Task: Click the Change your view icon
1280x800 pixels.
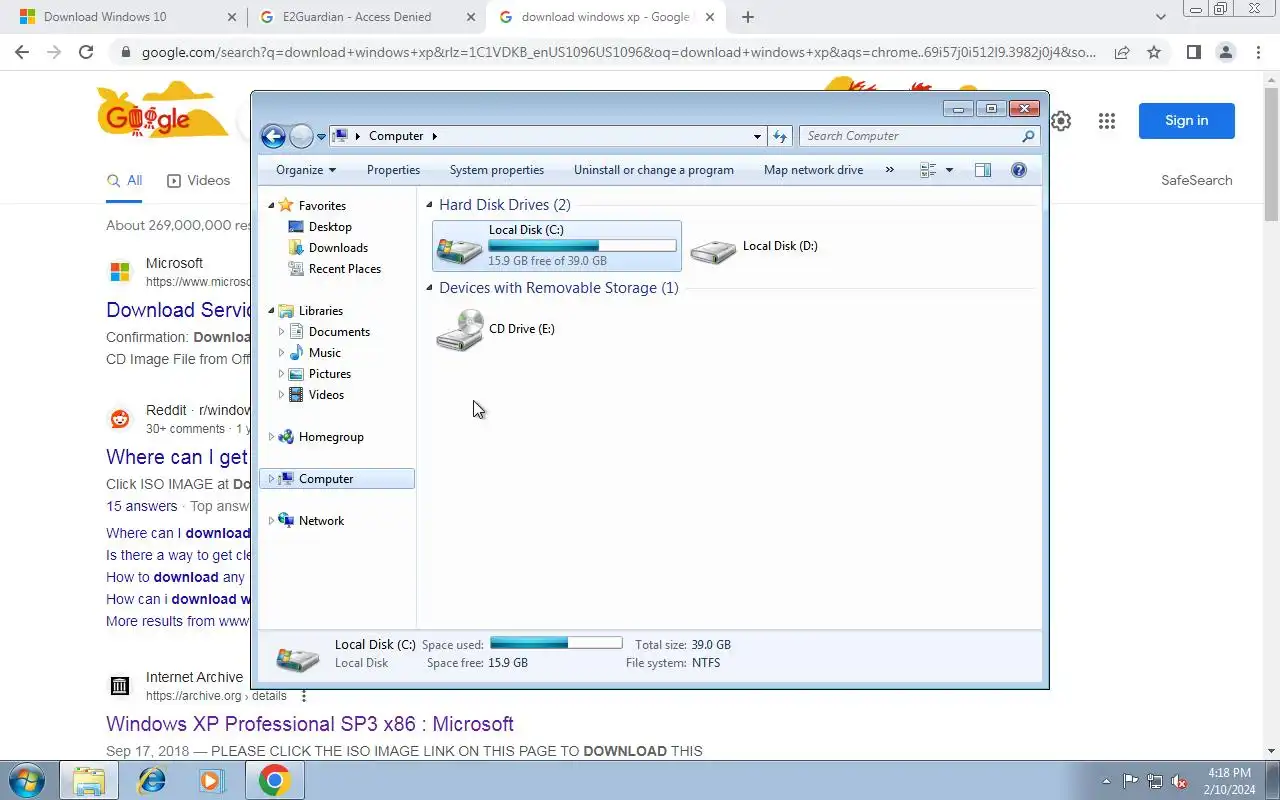Action: coord(928,170)
